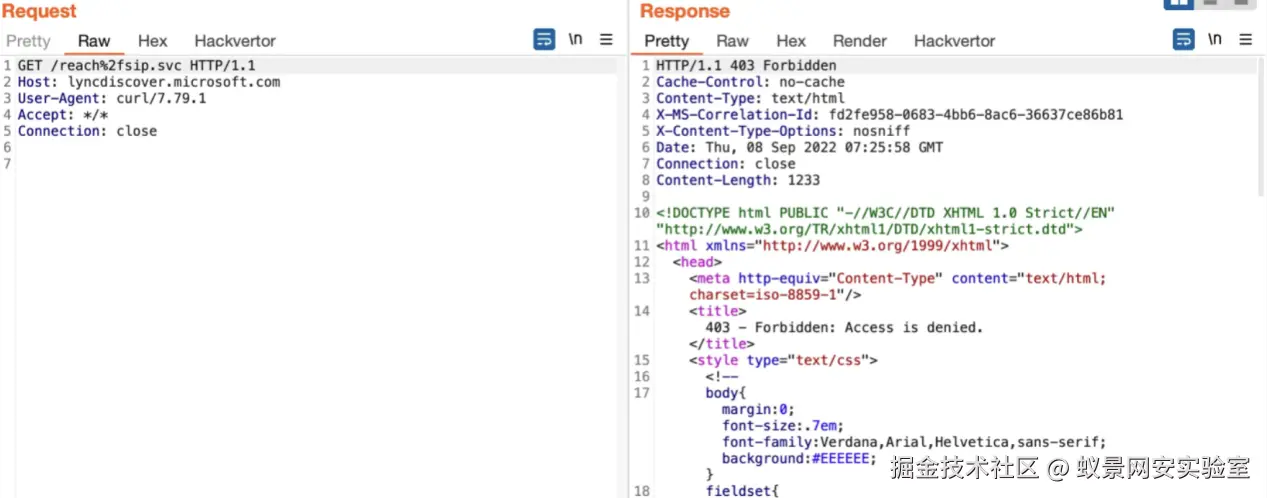The height and width of the screenshot is (498, 1267).
Task: Switch Response view to the Raw tab
Action: pos(732,41)
